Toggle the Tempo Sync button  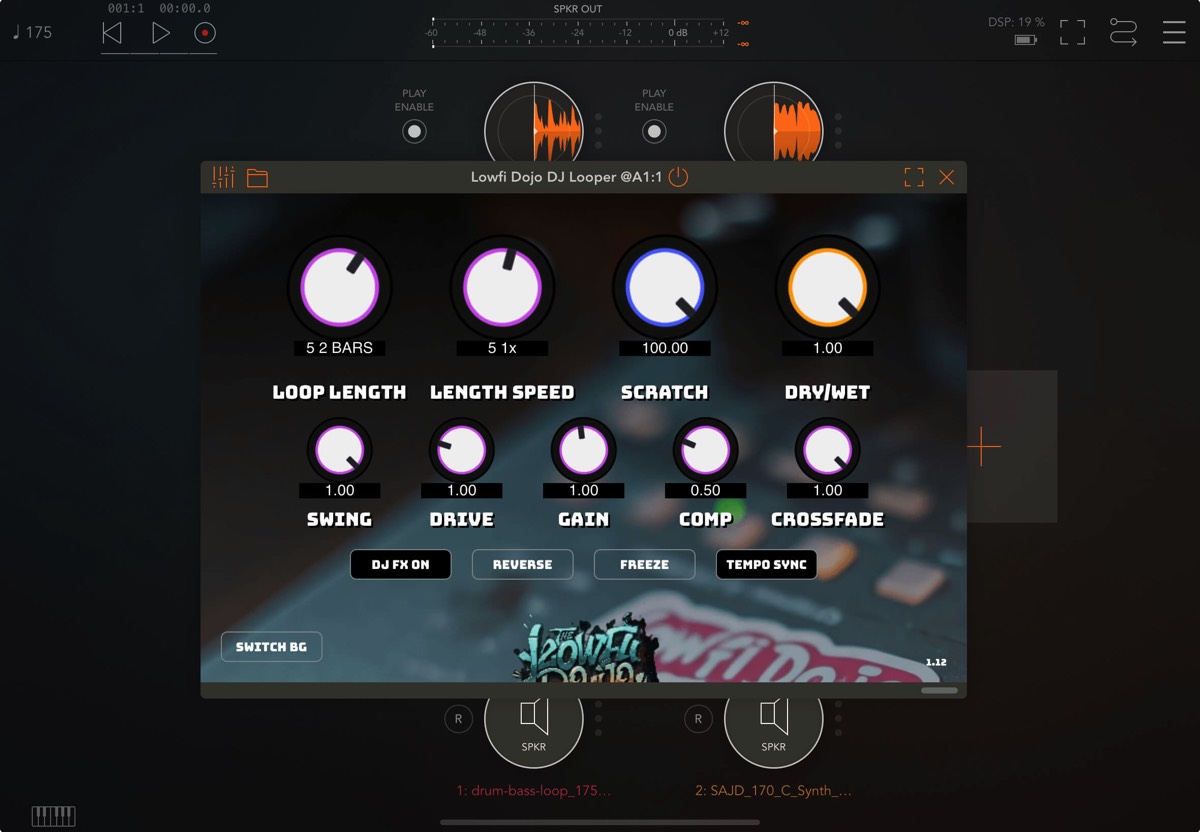(766, 565)
